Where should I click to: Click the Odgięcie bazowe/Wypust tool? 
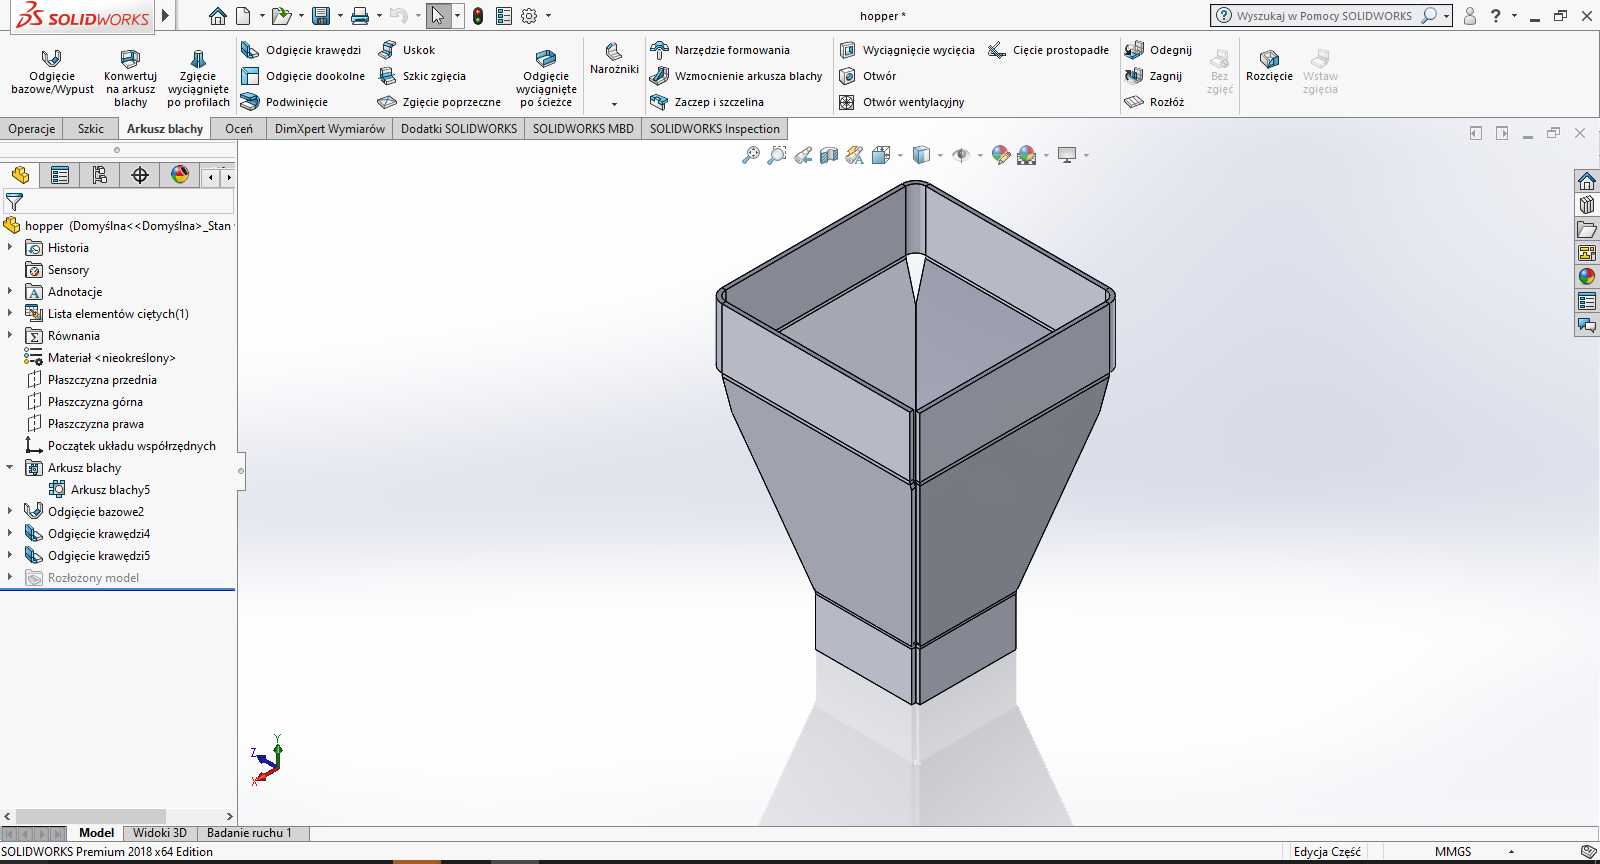[x=52, y=73]
